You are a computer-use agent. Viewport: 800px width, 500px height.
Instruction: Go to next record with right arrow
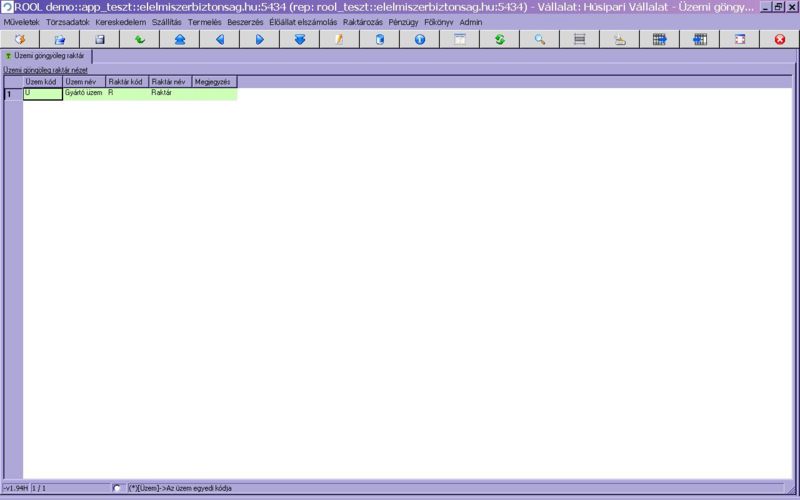[260, 39]
